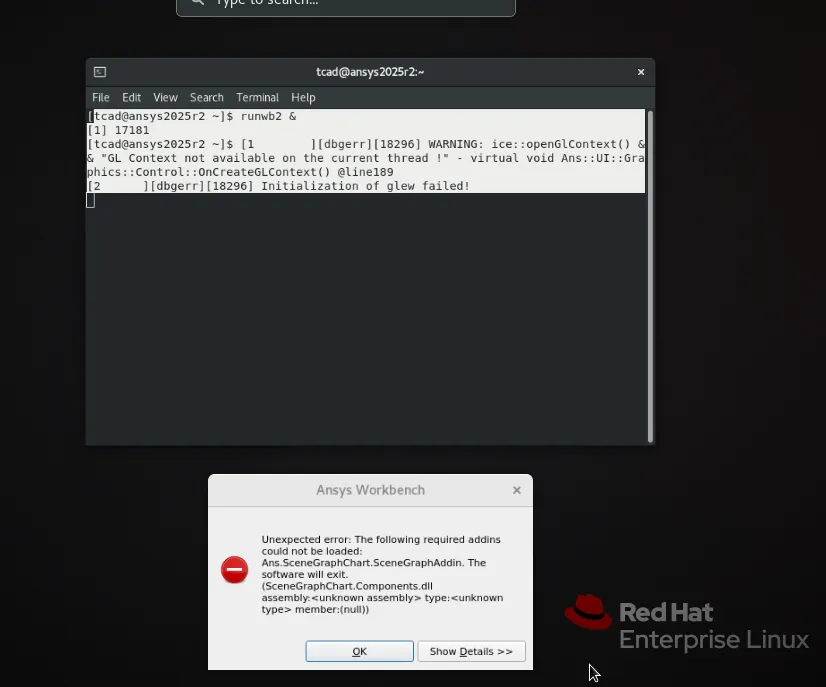
Task: Click the 'runwb2 &' command line
Action: tap(192, 116)
